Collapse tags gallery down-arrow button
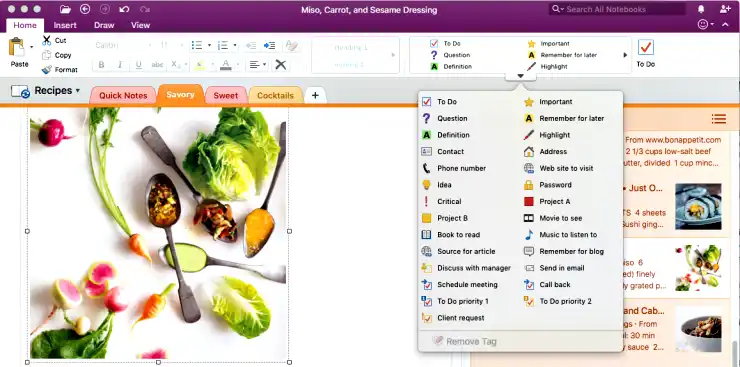The width and height of the screenshot is (740, 367). [x=520, y=76]
